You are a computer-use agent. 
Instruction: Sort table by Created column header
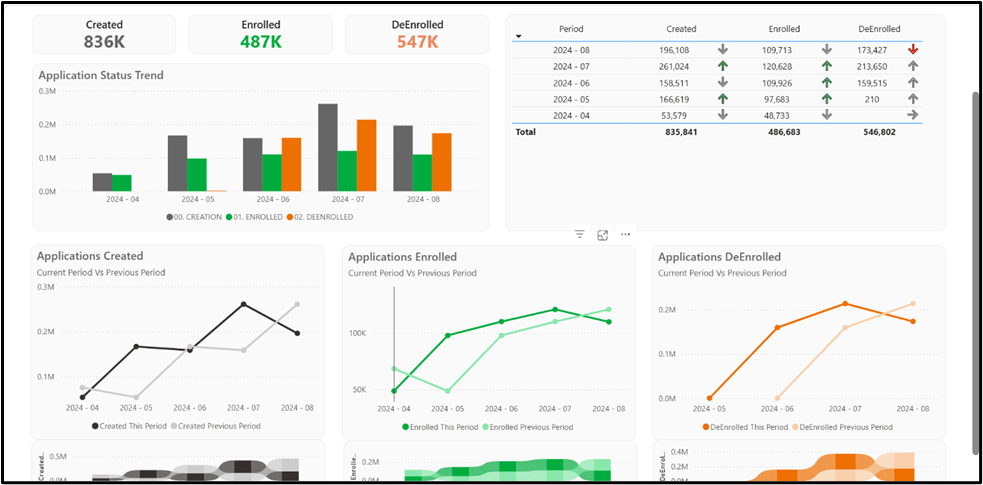(x=681, y=29)
